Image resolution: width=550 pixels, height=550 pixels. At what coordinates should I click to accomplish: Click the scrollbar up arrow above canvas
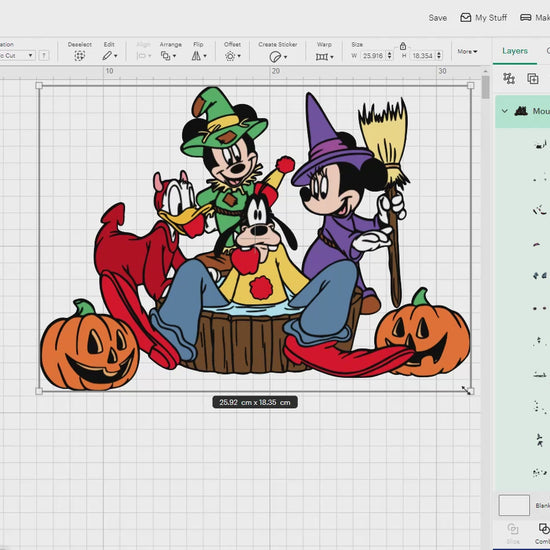point(485,71)
